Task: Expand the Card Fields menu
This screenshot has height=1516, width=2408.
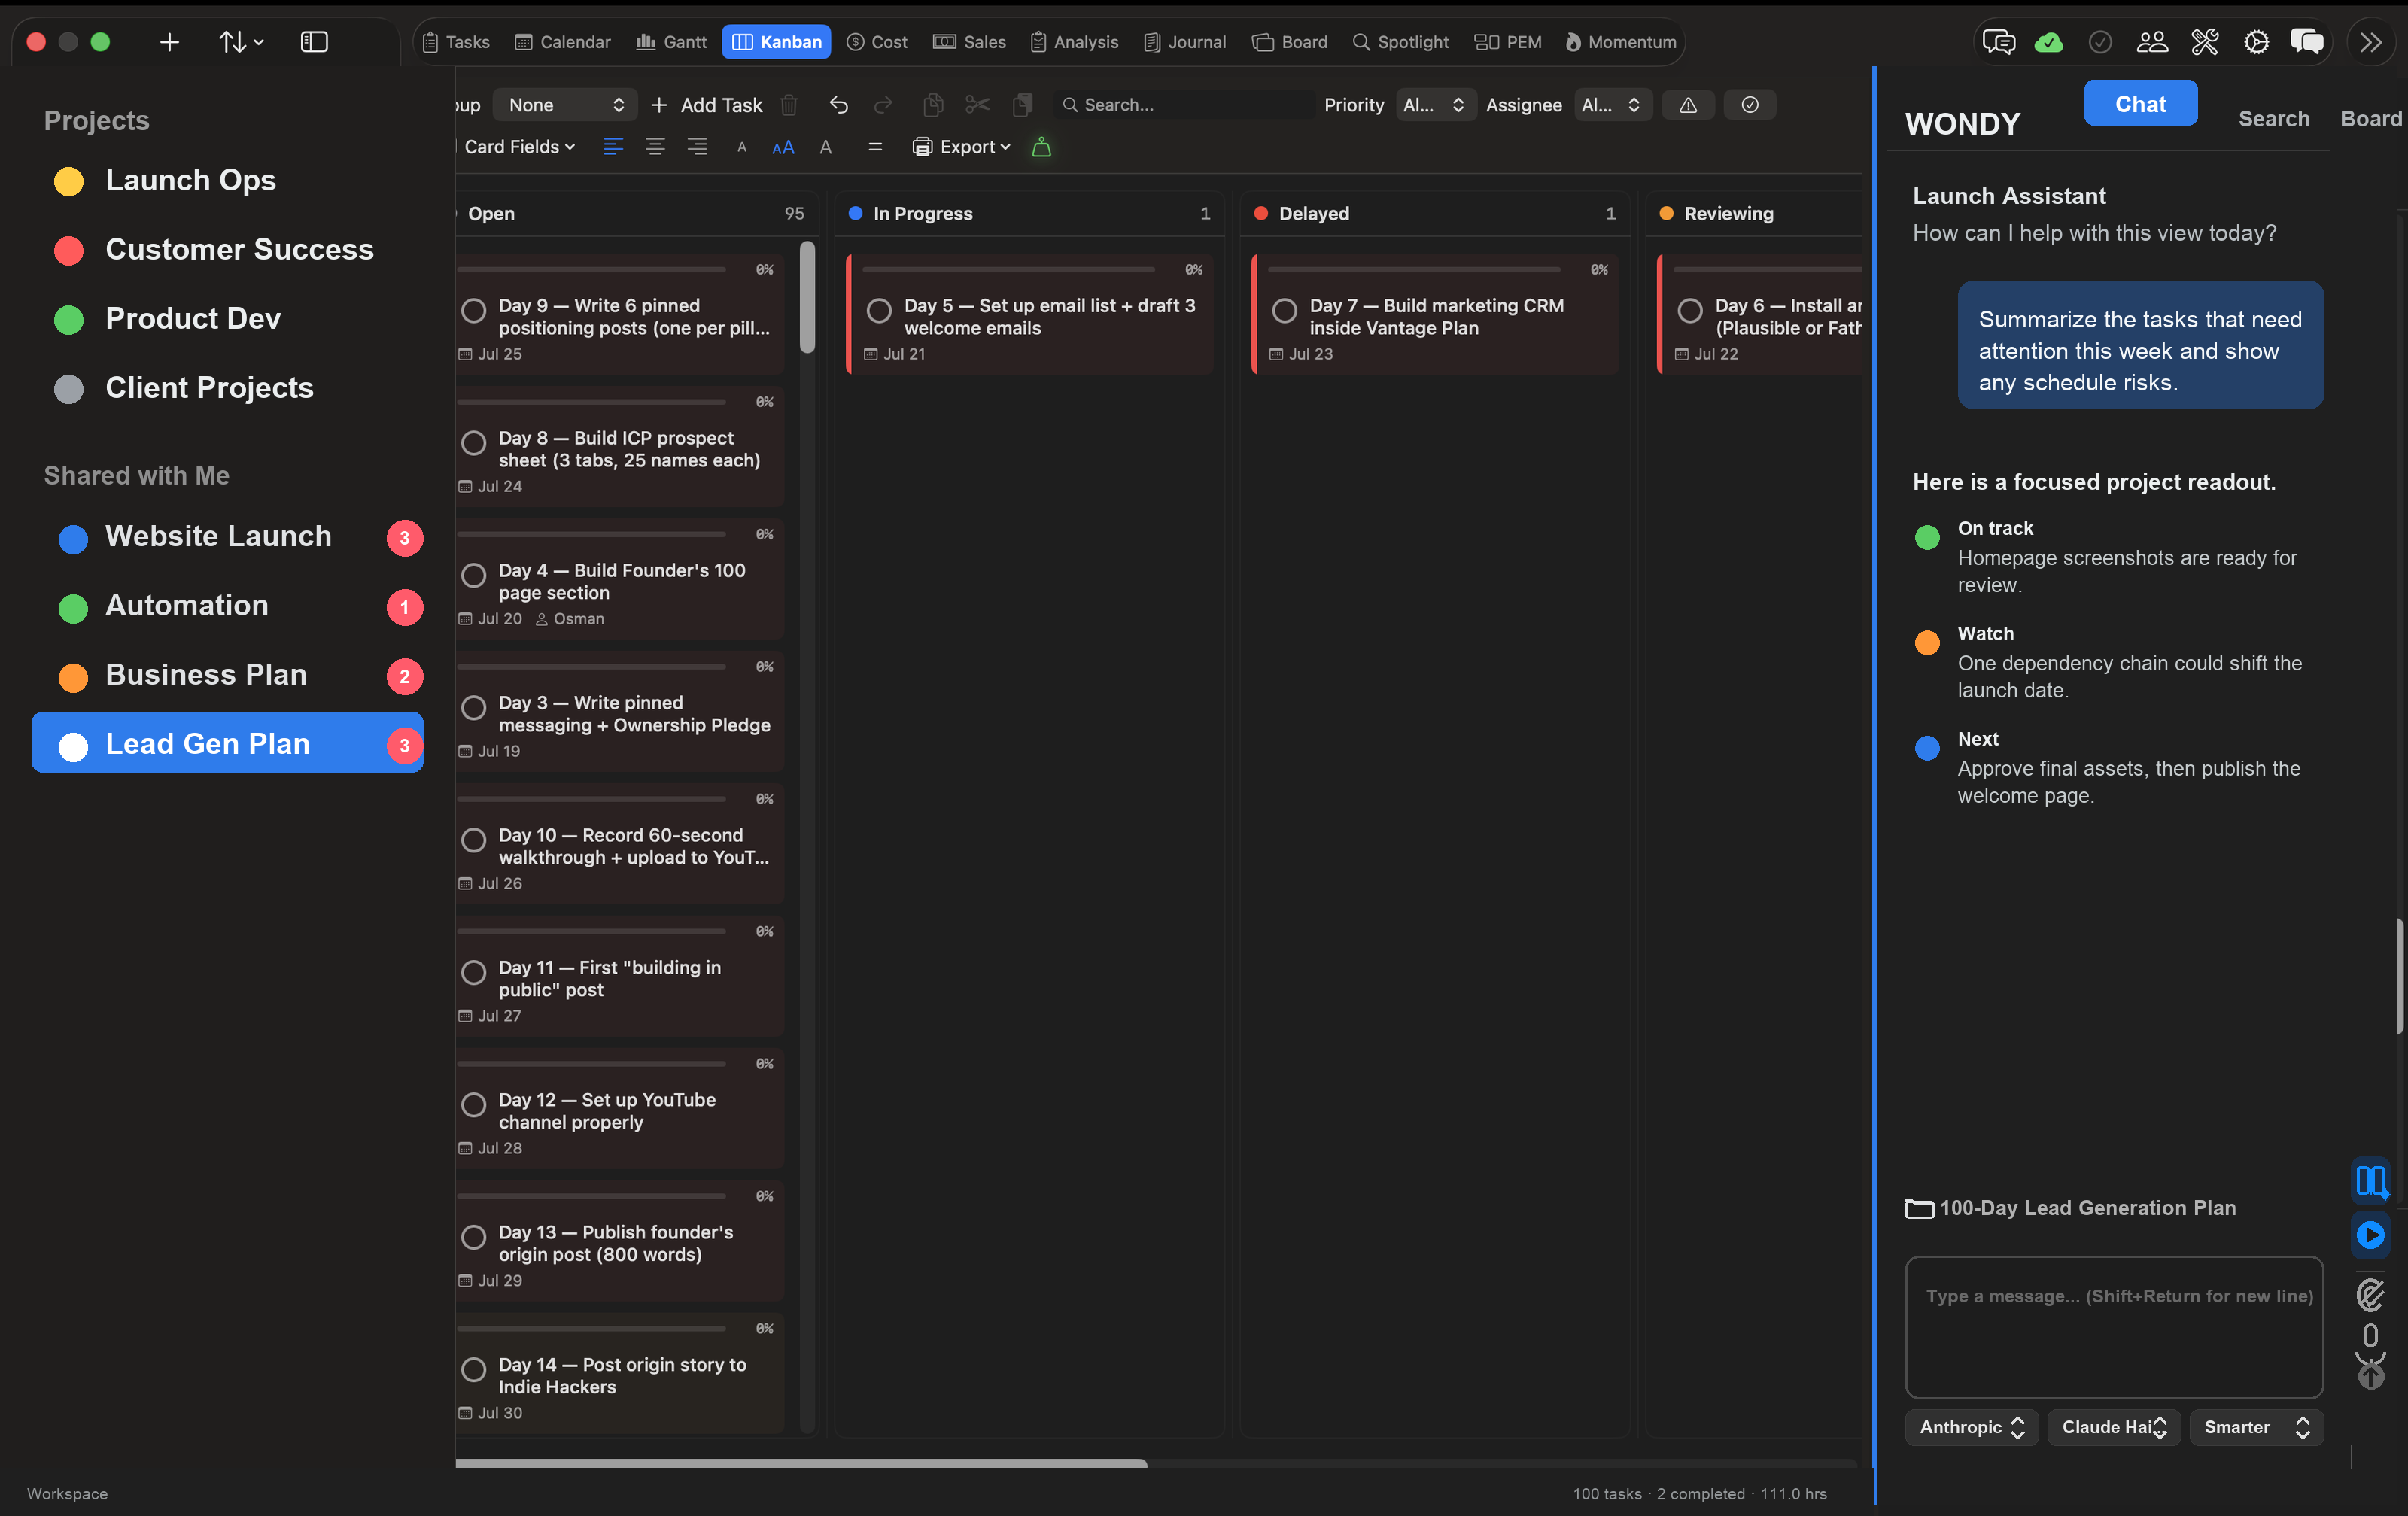Action: [x=519, y=147]
